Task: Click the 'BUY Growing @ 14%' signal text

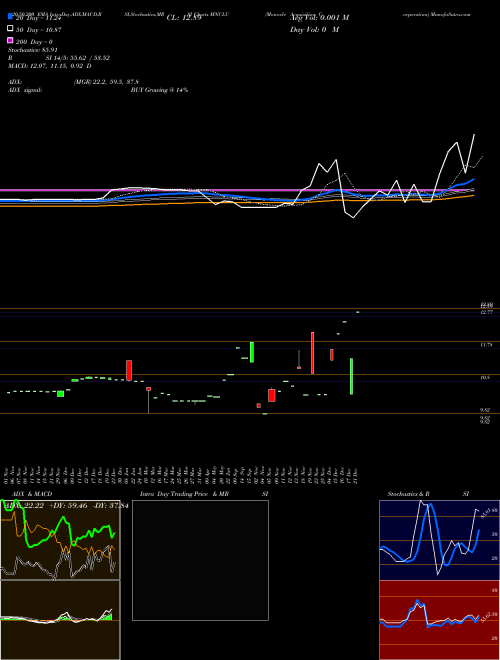Action: coord(159,90)
